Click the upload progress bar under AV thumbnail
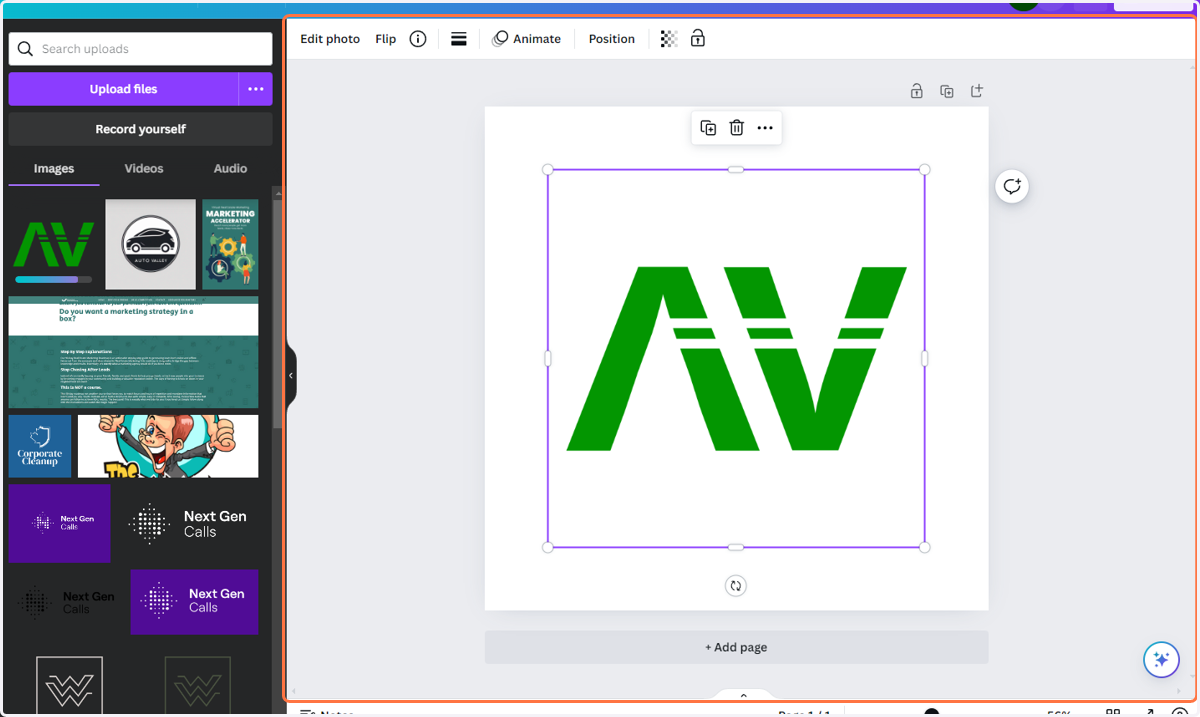 (x=54, y=280)
